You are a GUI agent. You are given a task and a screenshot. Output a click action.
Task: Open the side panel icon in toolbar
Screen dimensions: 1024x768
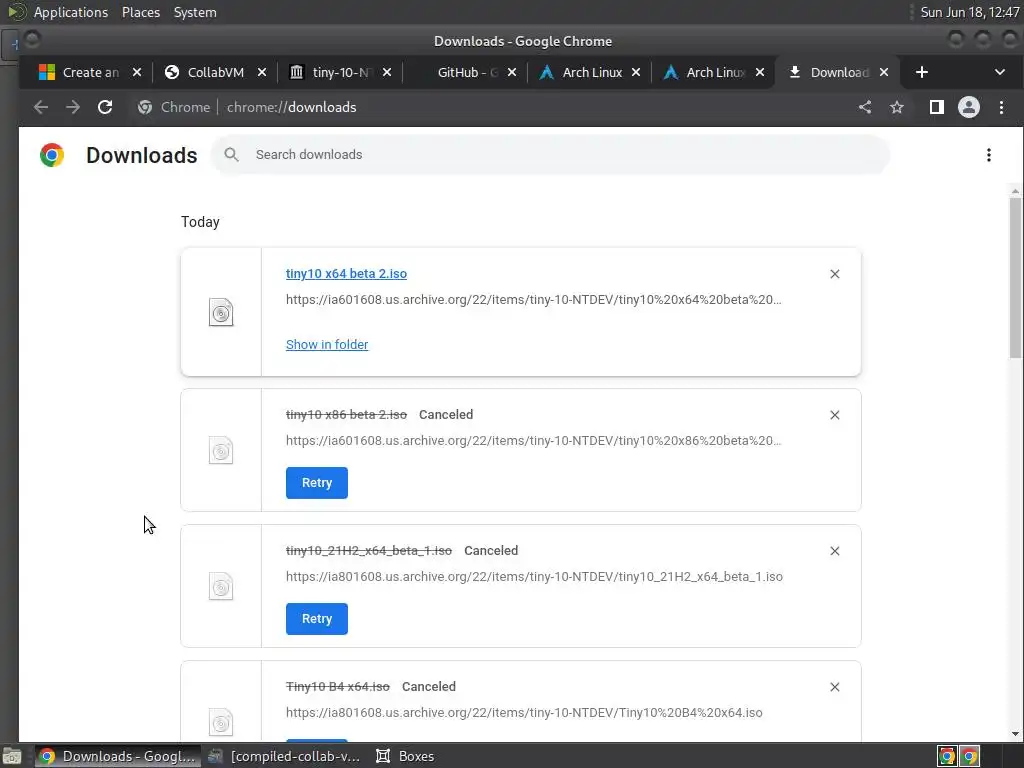(936, 107)
